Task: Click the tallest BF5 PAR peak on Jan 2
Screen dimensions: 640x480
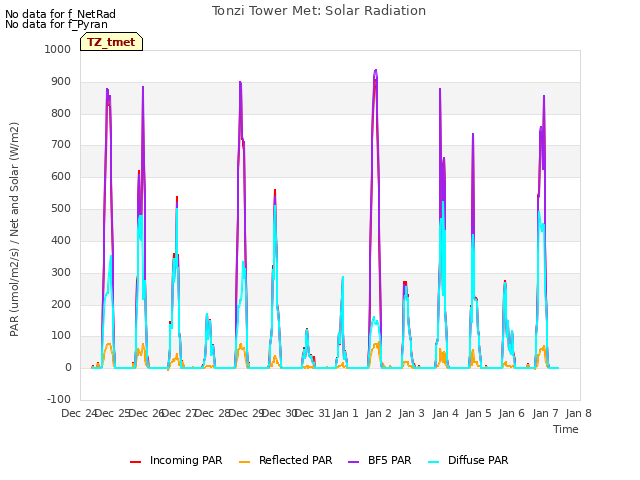Action: [x=376, y=70]
